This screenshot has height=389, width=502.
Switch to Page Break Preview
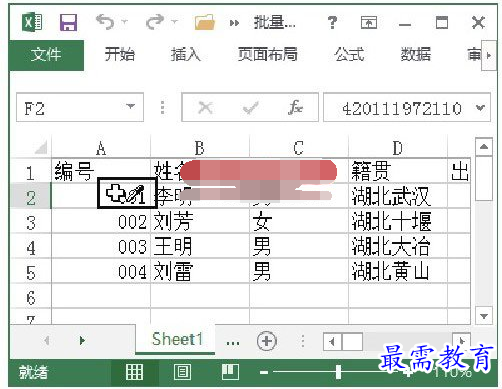[230, 372]
